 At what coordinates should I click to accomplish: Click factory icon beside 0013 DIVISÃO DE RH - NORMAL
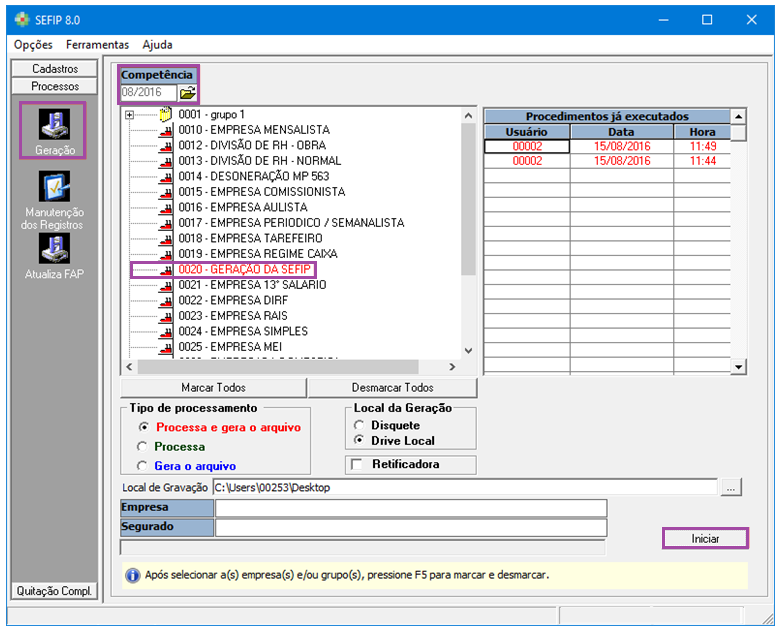point(166,161)
